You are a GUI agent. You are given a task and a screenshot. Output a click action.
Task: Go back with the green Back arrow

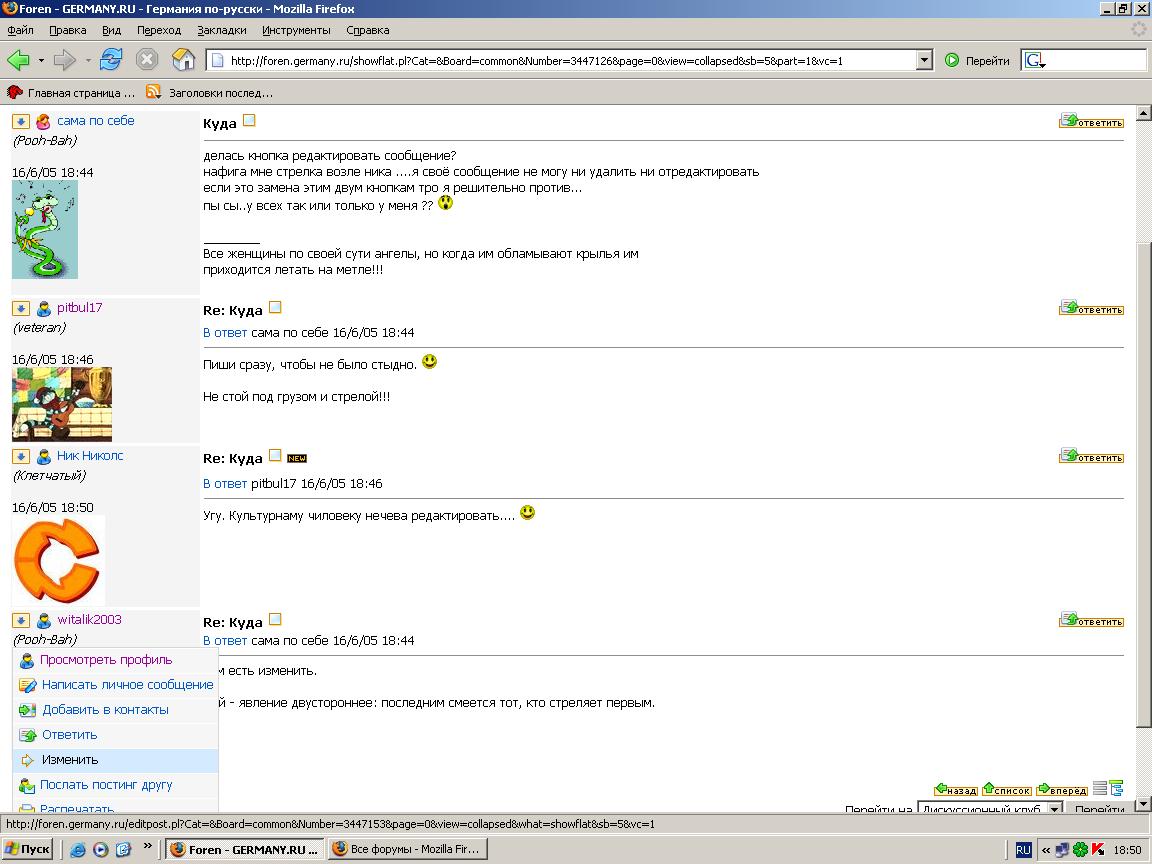tap(18, 60)
